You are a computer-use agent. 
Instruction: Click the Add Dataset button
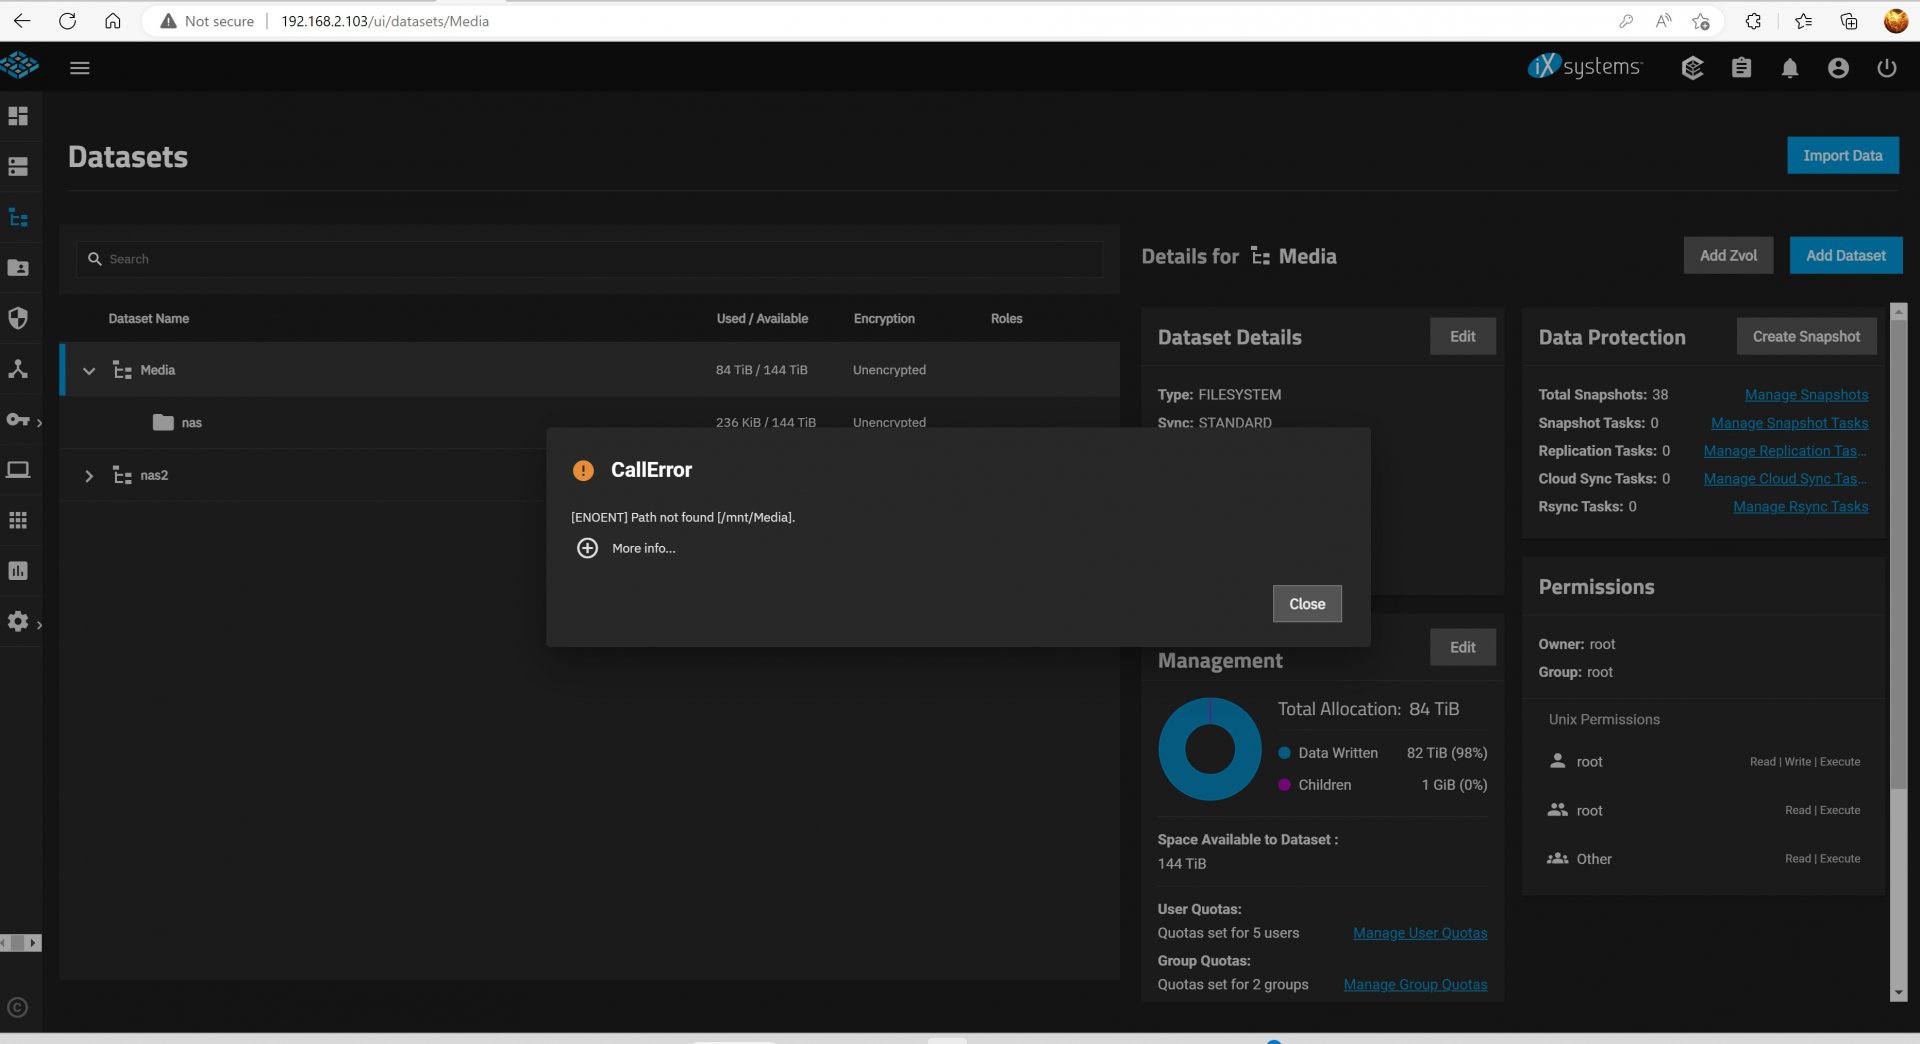tap(1846, 255)
